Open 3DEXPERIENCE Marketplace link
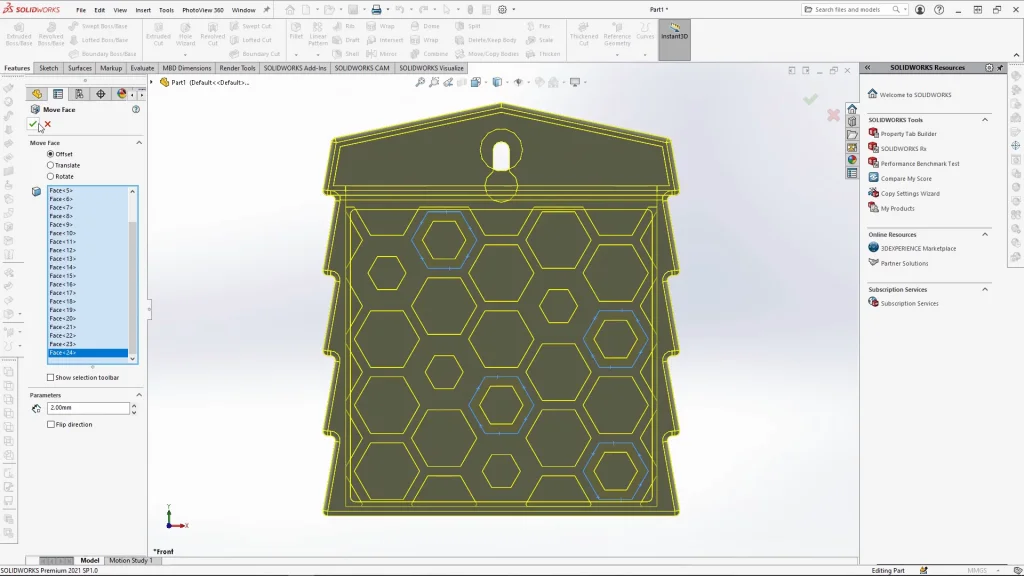1024x576 pixels. [917, 248]
